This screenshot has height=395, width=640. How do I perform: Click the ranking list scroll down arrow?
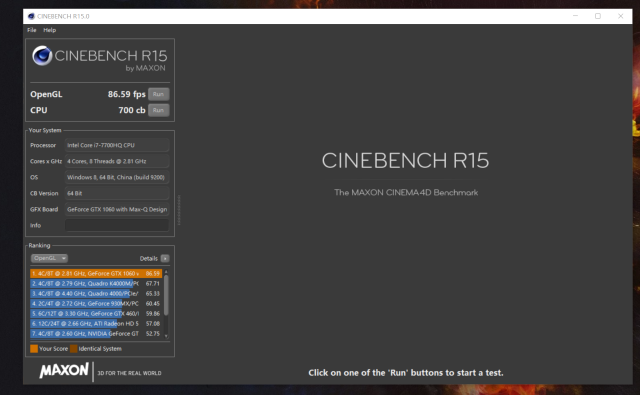point(166,336)
